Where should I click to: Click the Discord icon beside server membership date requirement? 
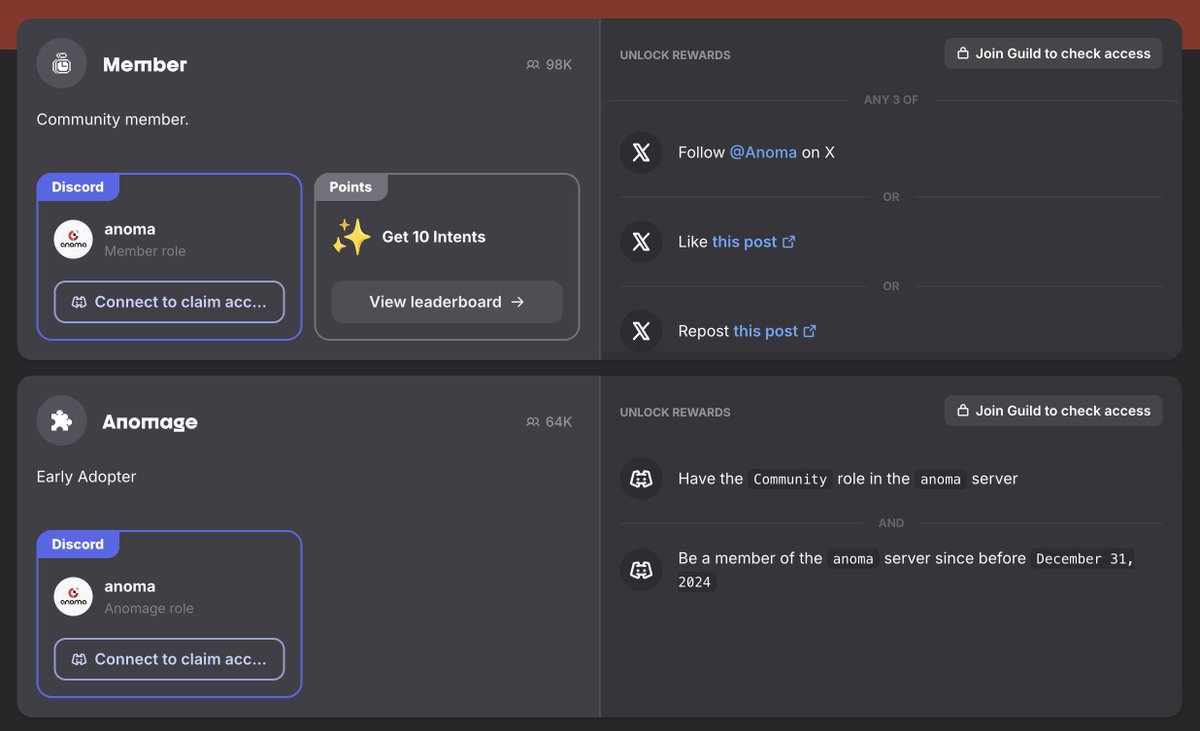641,570
